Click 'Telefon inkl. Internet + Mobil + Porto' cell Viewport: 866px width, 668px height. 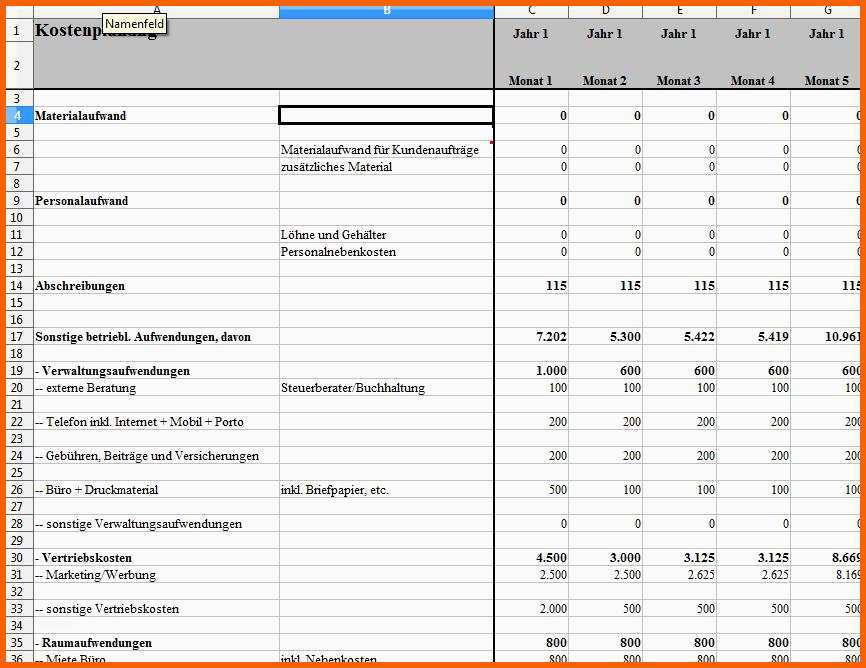pos(156,422)
